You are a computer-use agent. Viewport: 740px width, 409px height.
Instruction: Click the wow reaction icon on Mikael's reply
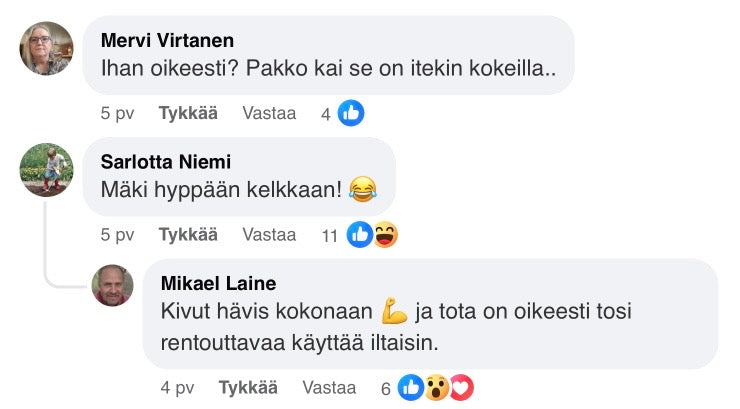point(435,387)
